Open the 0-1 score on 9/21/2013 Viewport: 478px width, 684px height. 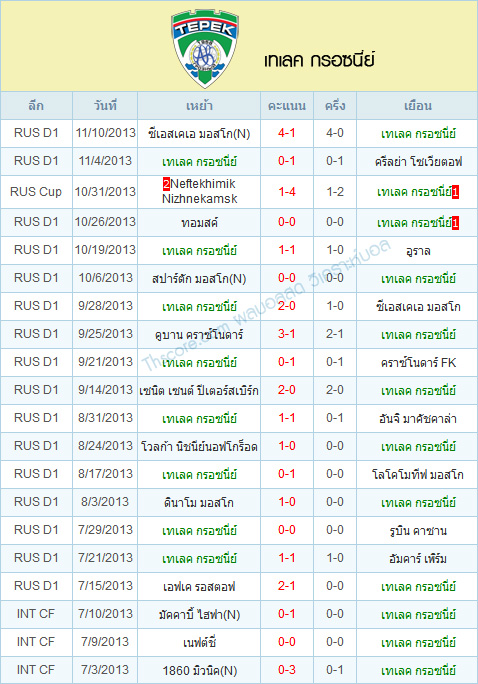coord(287,362)
